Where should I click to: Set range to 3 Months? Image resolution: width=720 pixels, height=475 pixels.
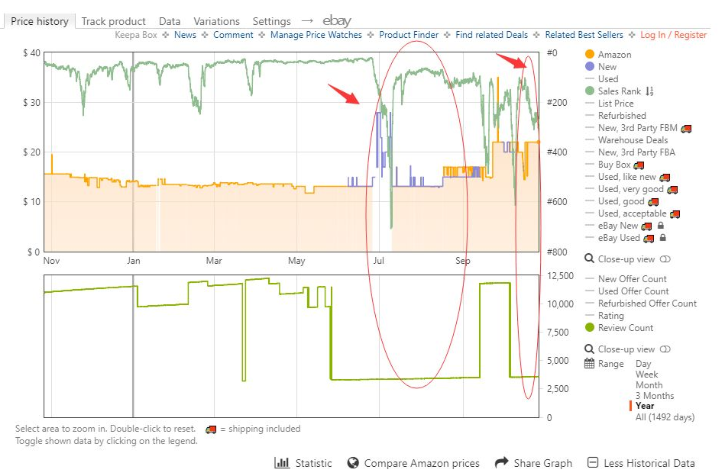pos(654,395)
